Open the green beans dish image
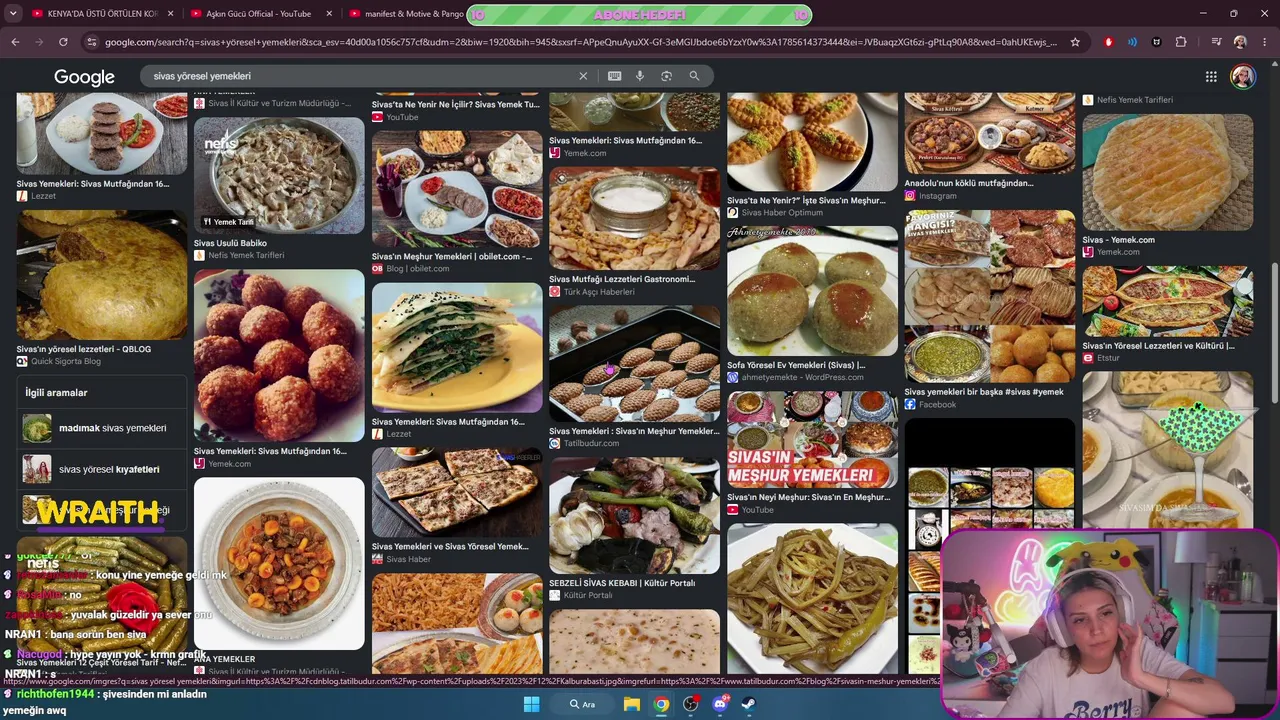 click(x=812, y=598)
